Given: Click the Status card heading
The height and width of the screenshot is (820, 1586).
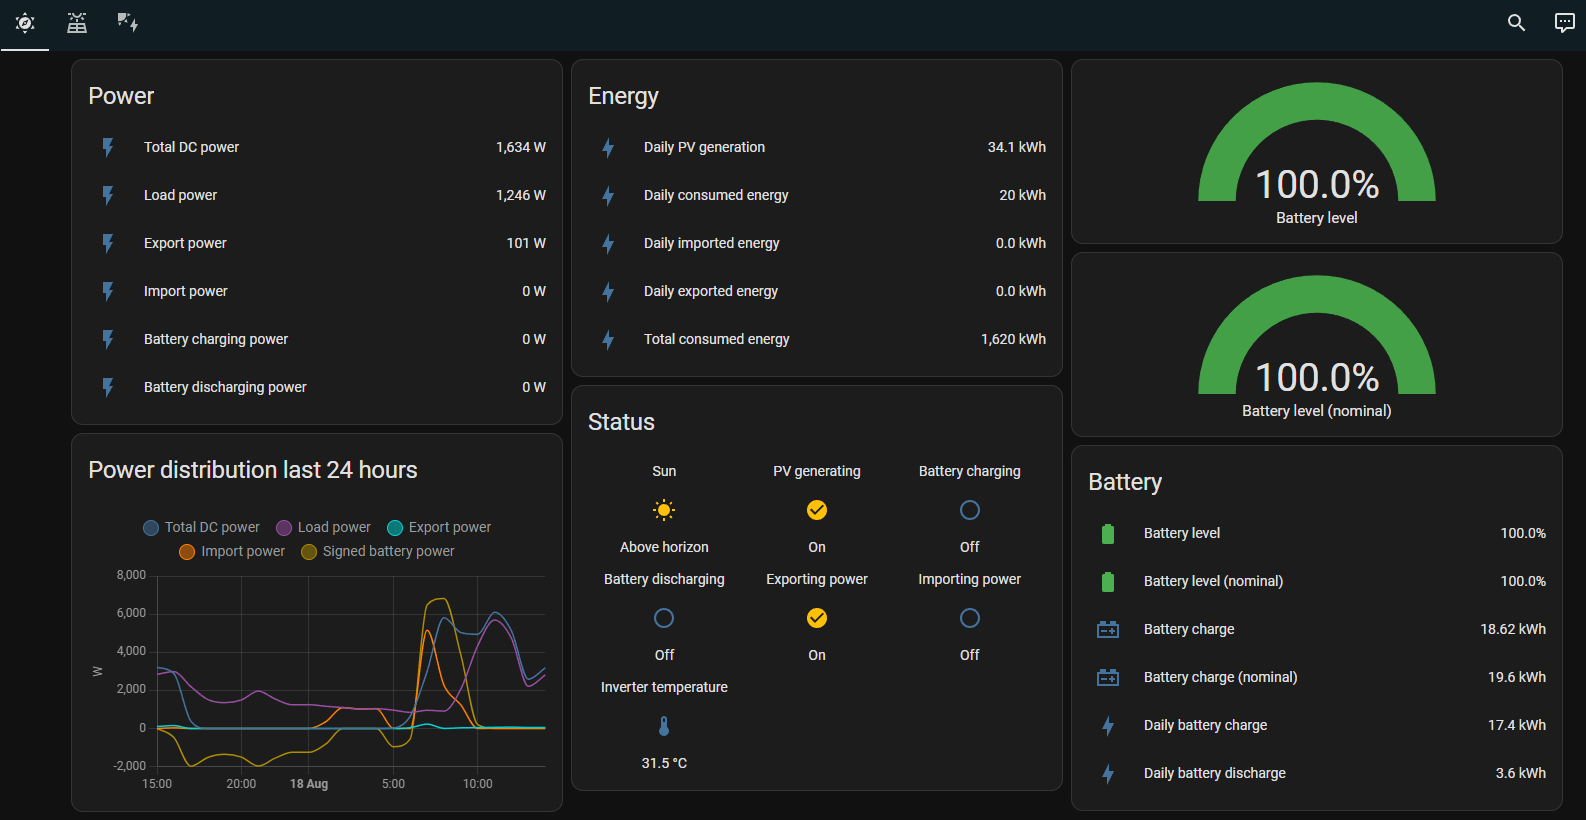Looking at the screenshot, I should point(621,422).
